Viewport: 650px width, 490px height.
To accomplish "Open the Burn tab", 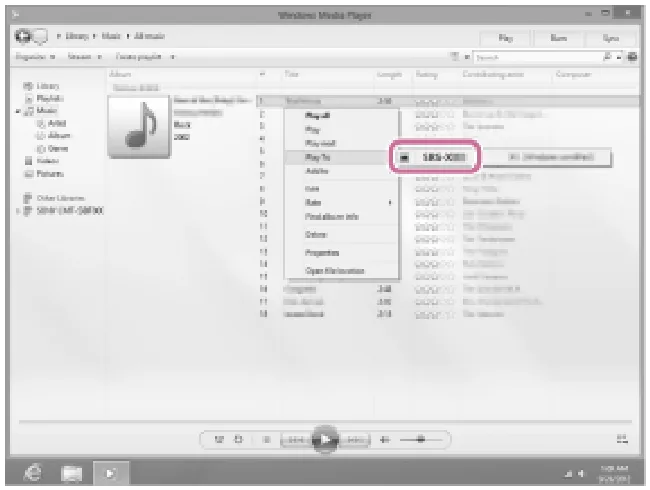I will coord(558,38).
